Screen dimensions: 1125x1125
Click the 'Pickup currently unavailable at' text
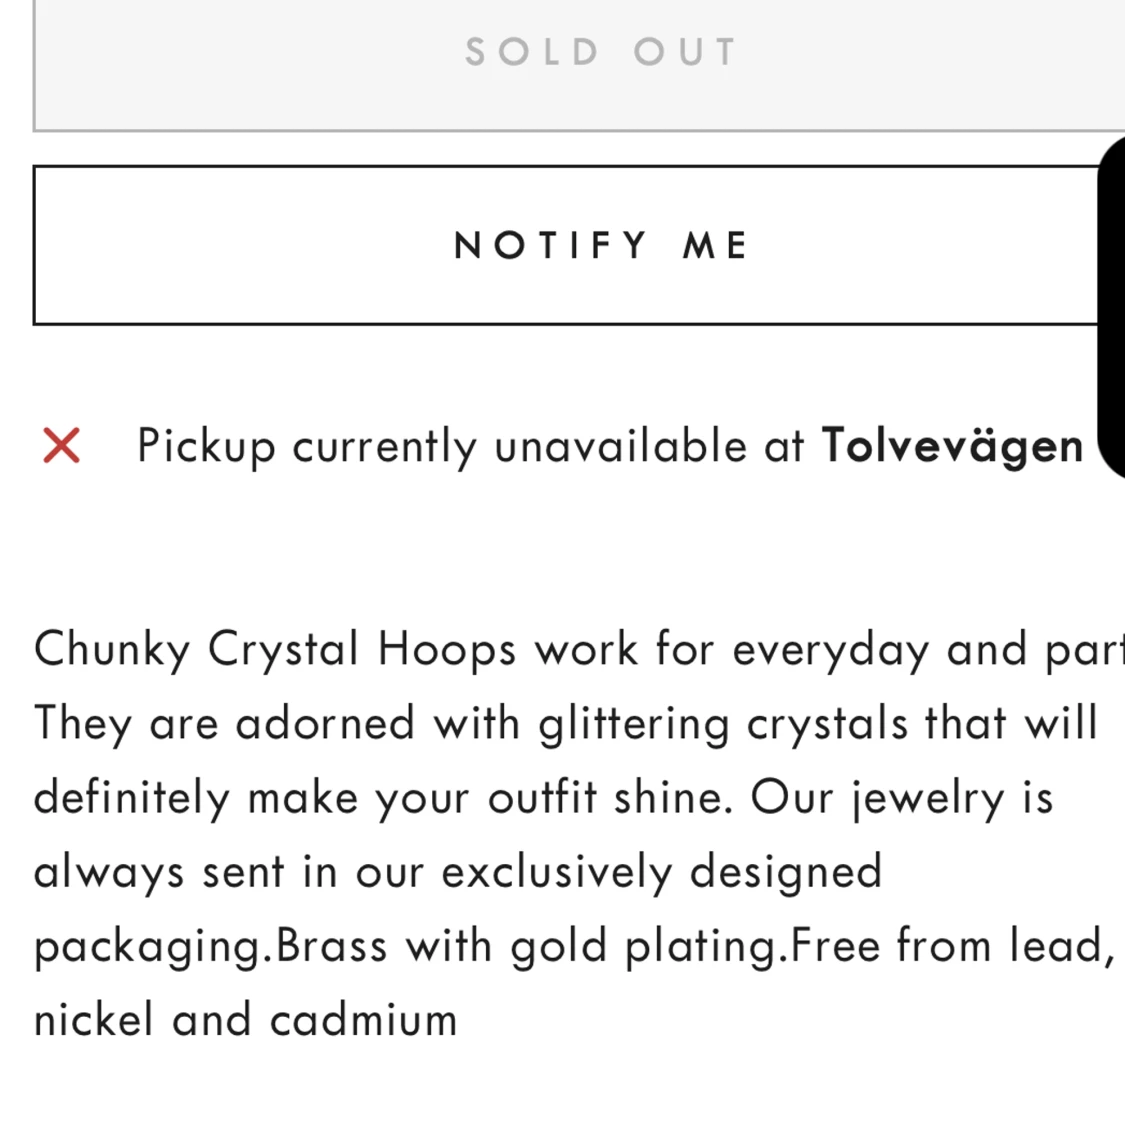pyautogui.click(x=470, y=446)
